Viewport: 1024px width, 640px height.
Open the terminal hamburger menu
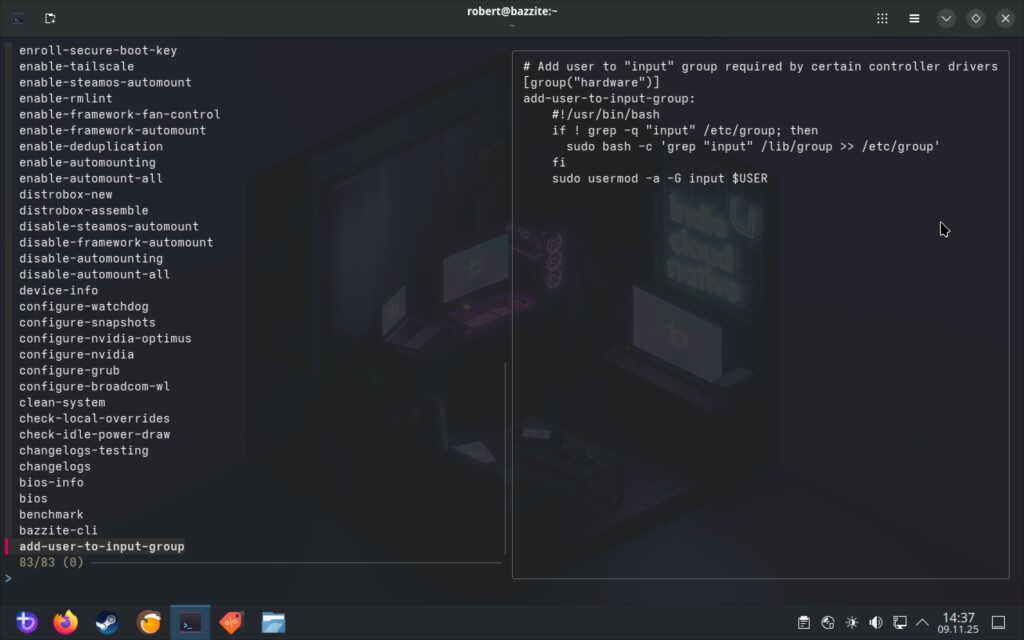[x=914, y=18]
